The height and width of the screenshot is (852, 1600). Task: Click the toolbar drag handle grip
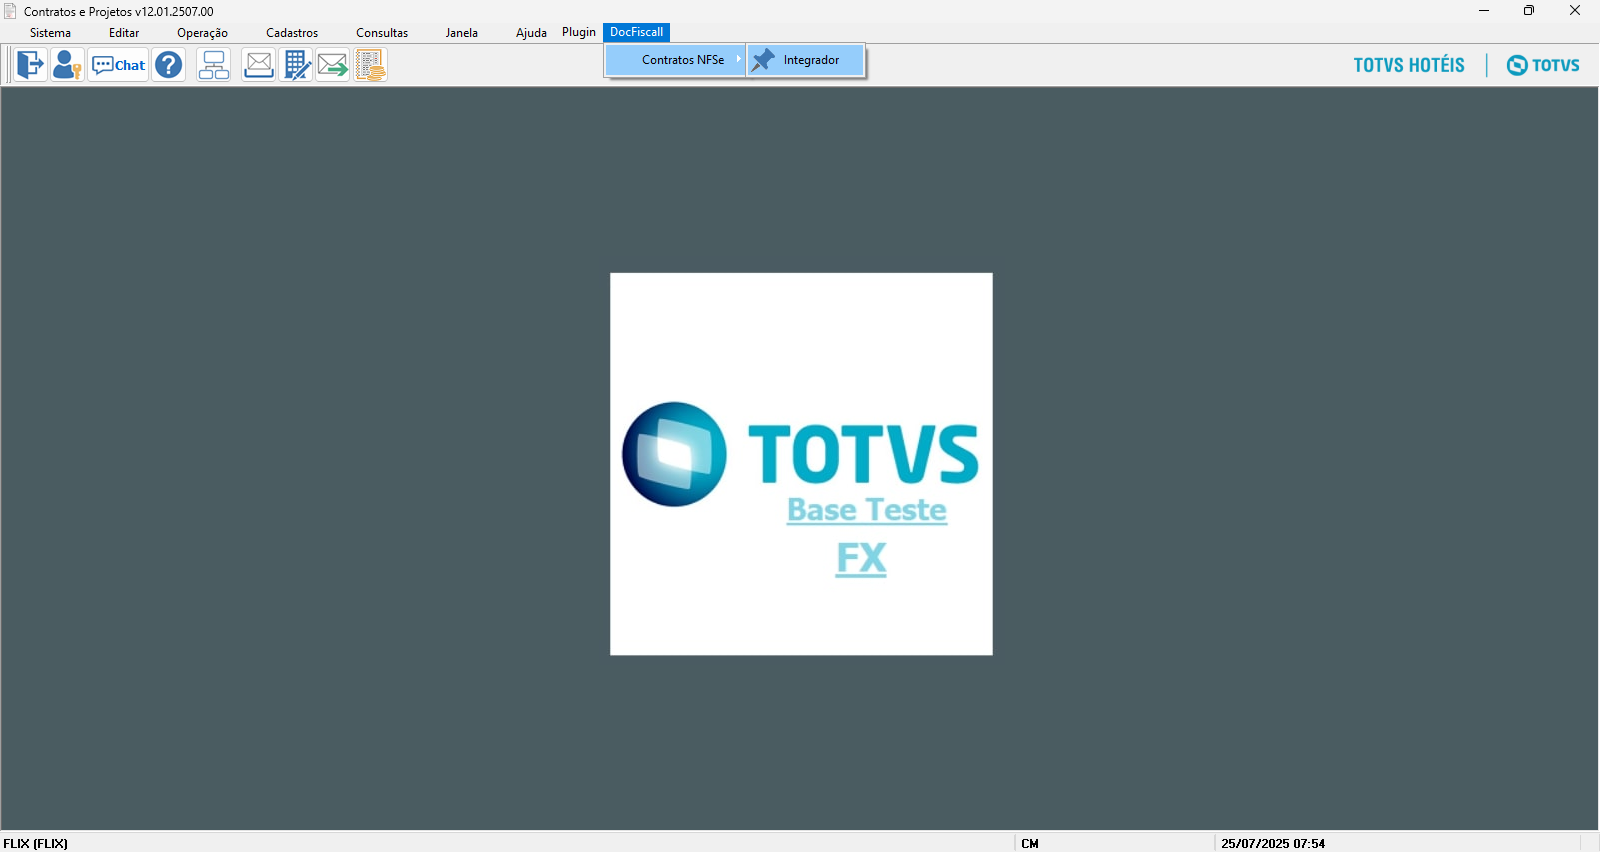pos(9,65)
